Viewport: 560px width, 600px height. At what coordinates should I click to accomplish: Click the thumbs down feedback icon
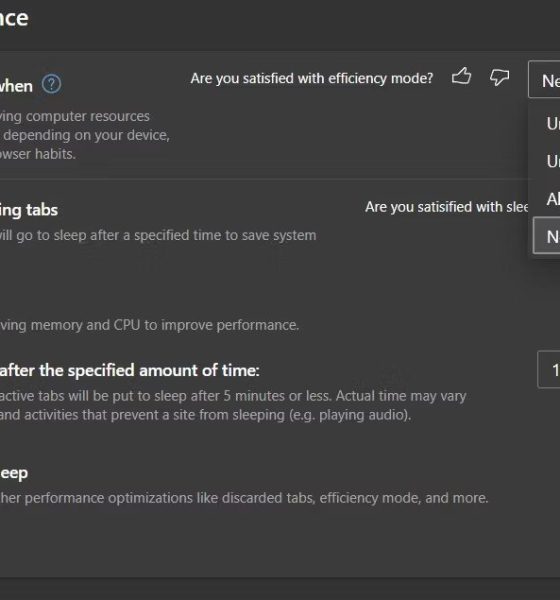point(500,77)
